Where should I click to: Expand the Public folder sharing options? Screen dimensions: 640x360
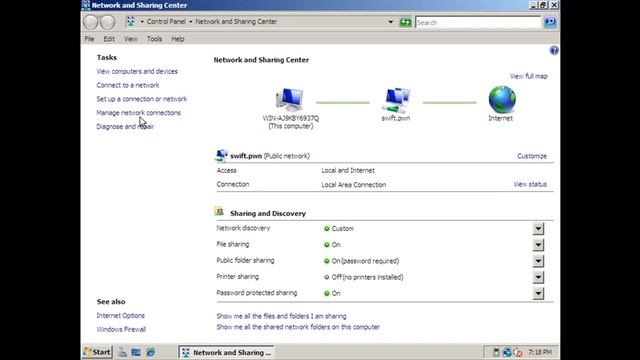[538, 261]
